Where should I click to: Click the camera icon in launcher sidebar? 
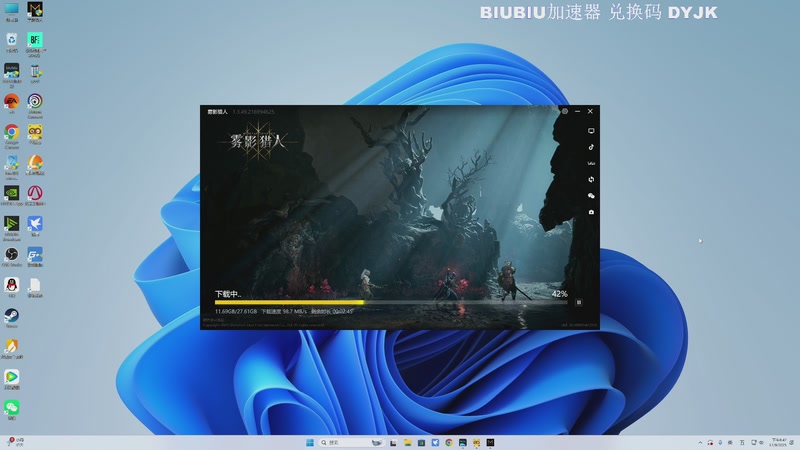click(591, 212)
